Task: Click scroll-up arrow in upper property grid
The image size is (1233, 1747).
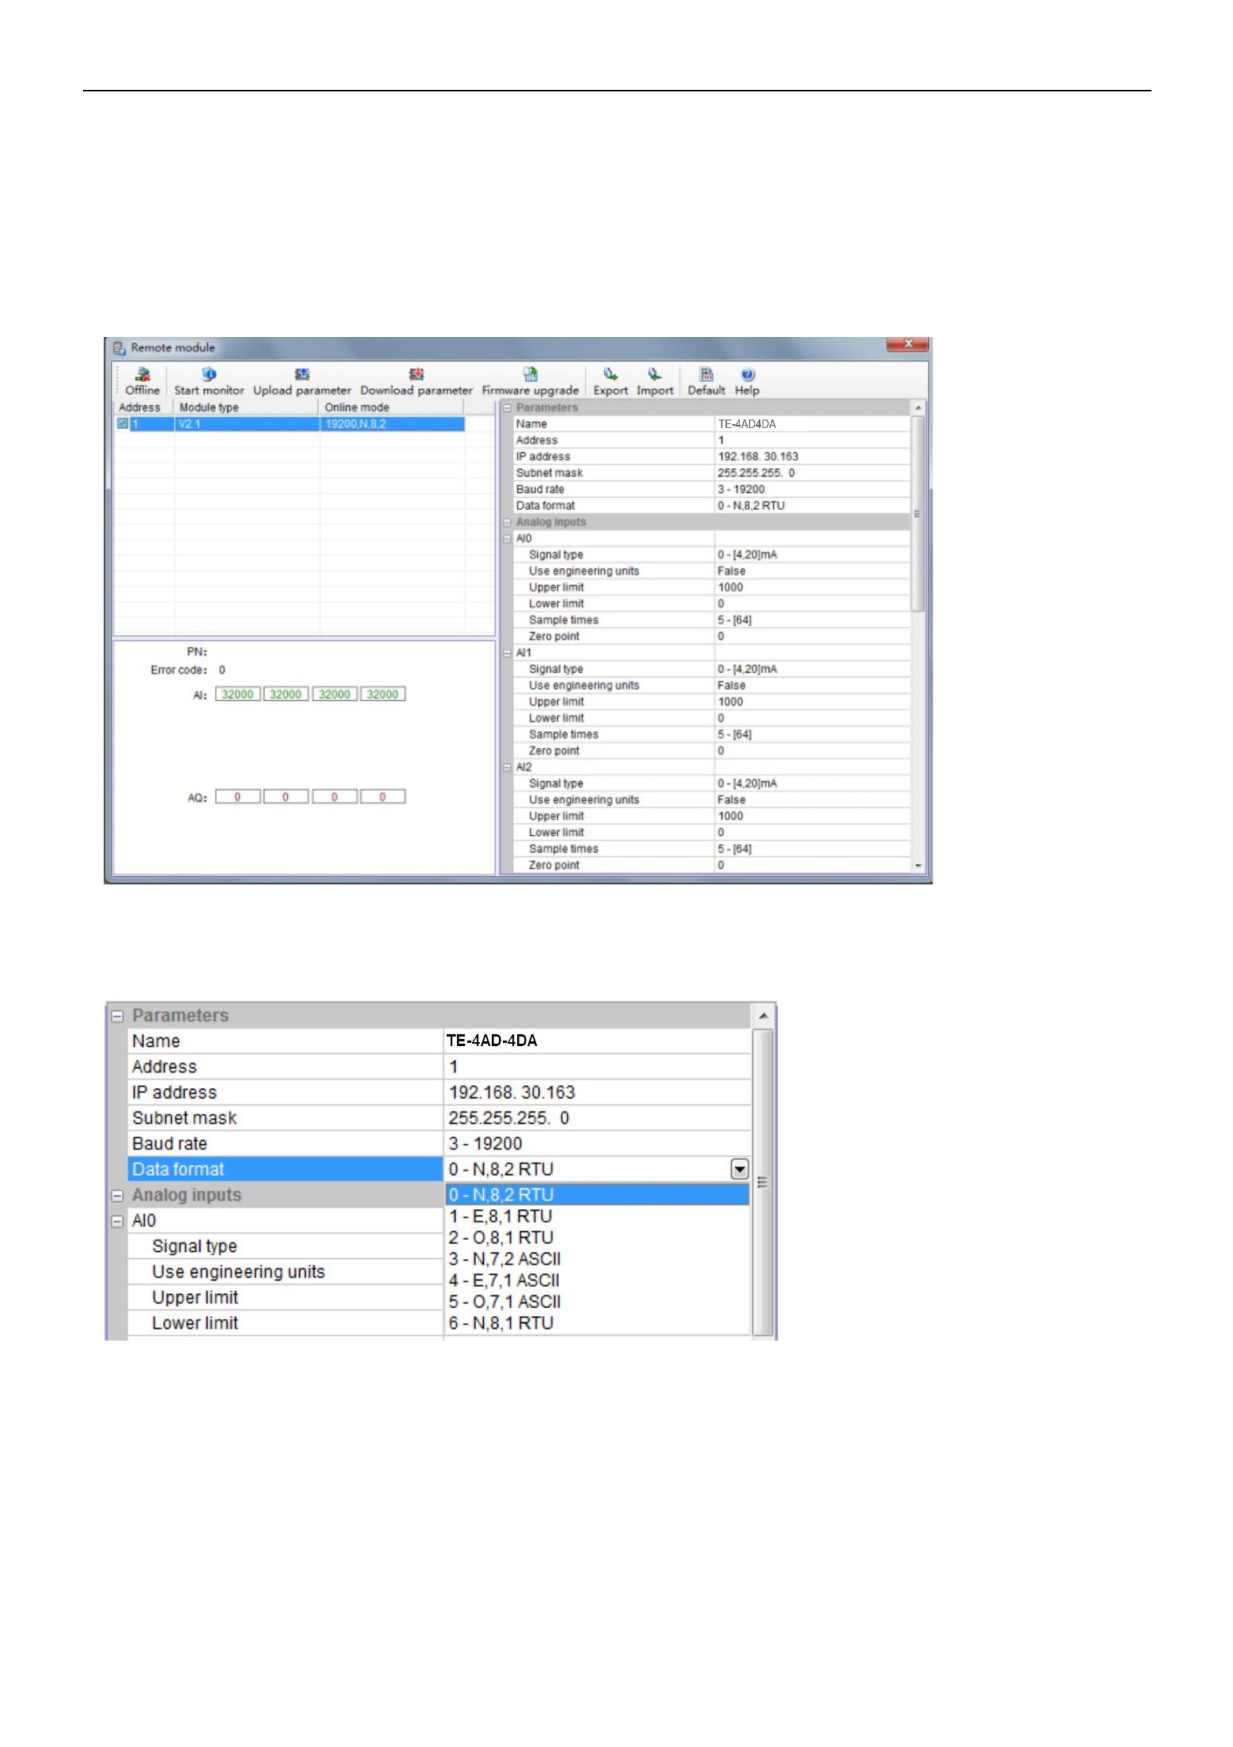Action: point(918,408)
